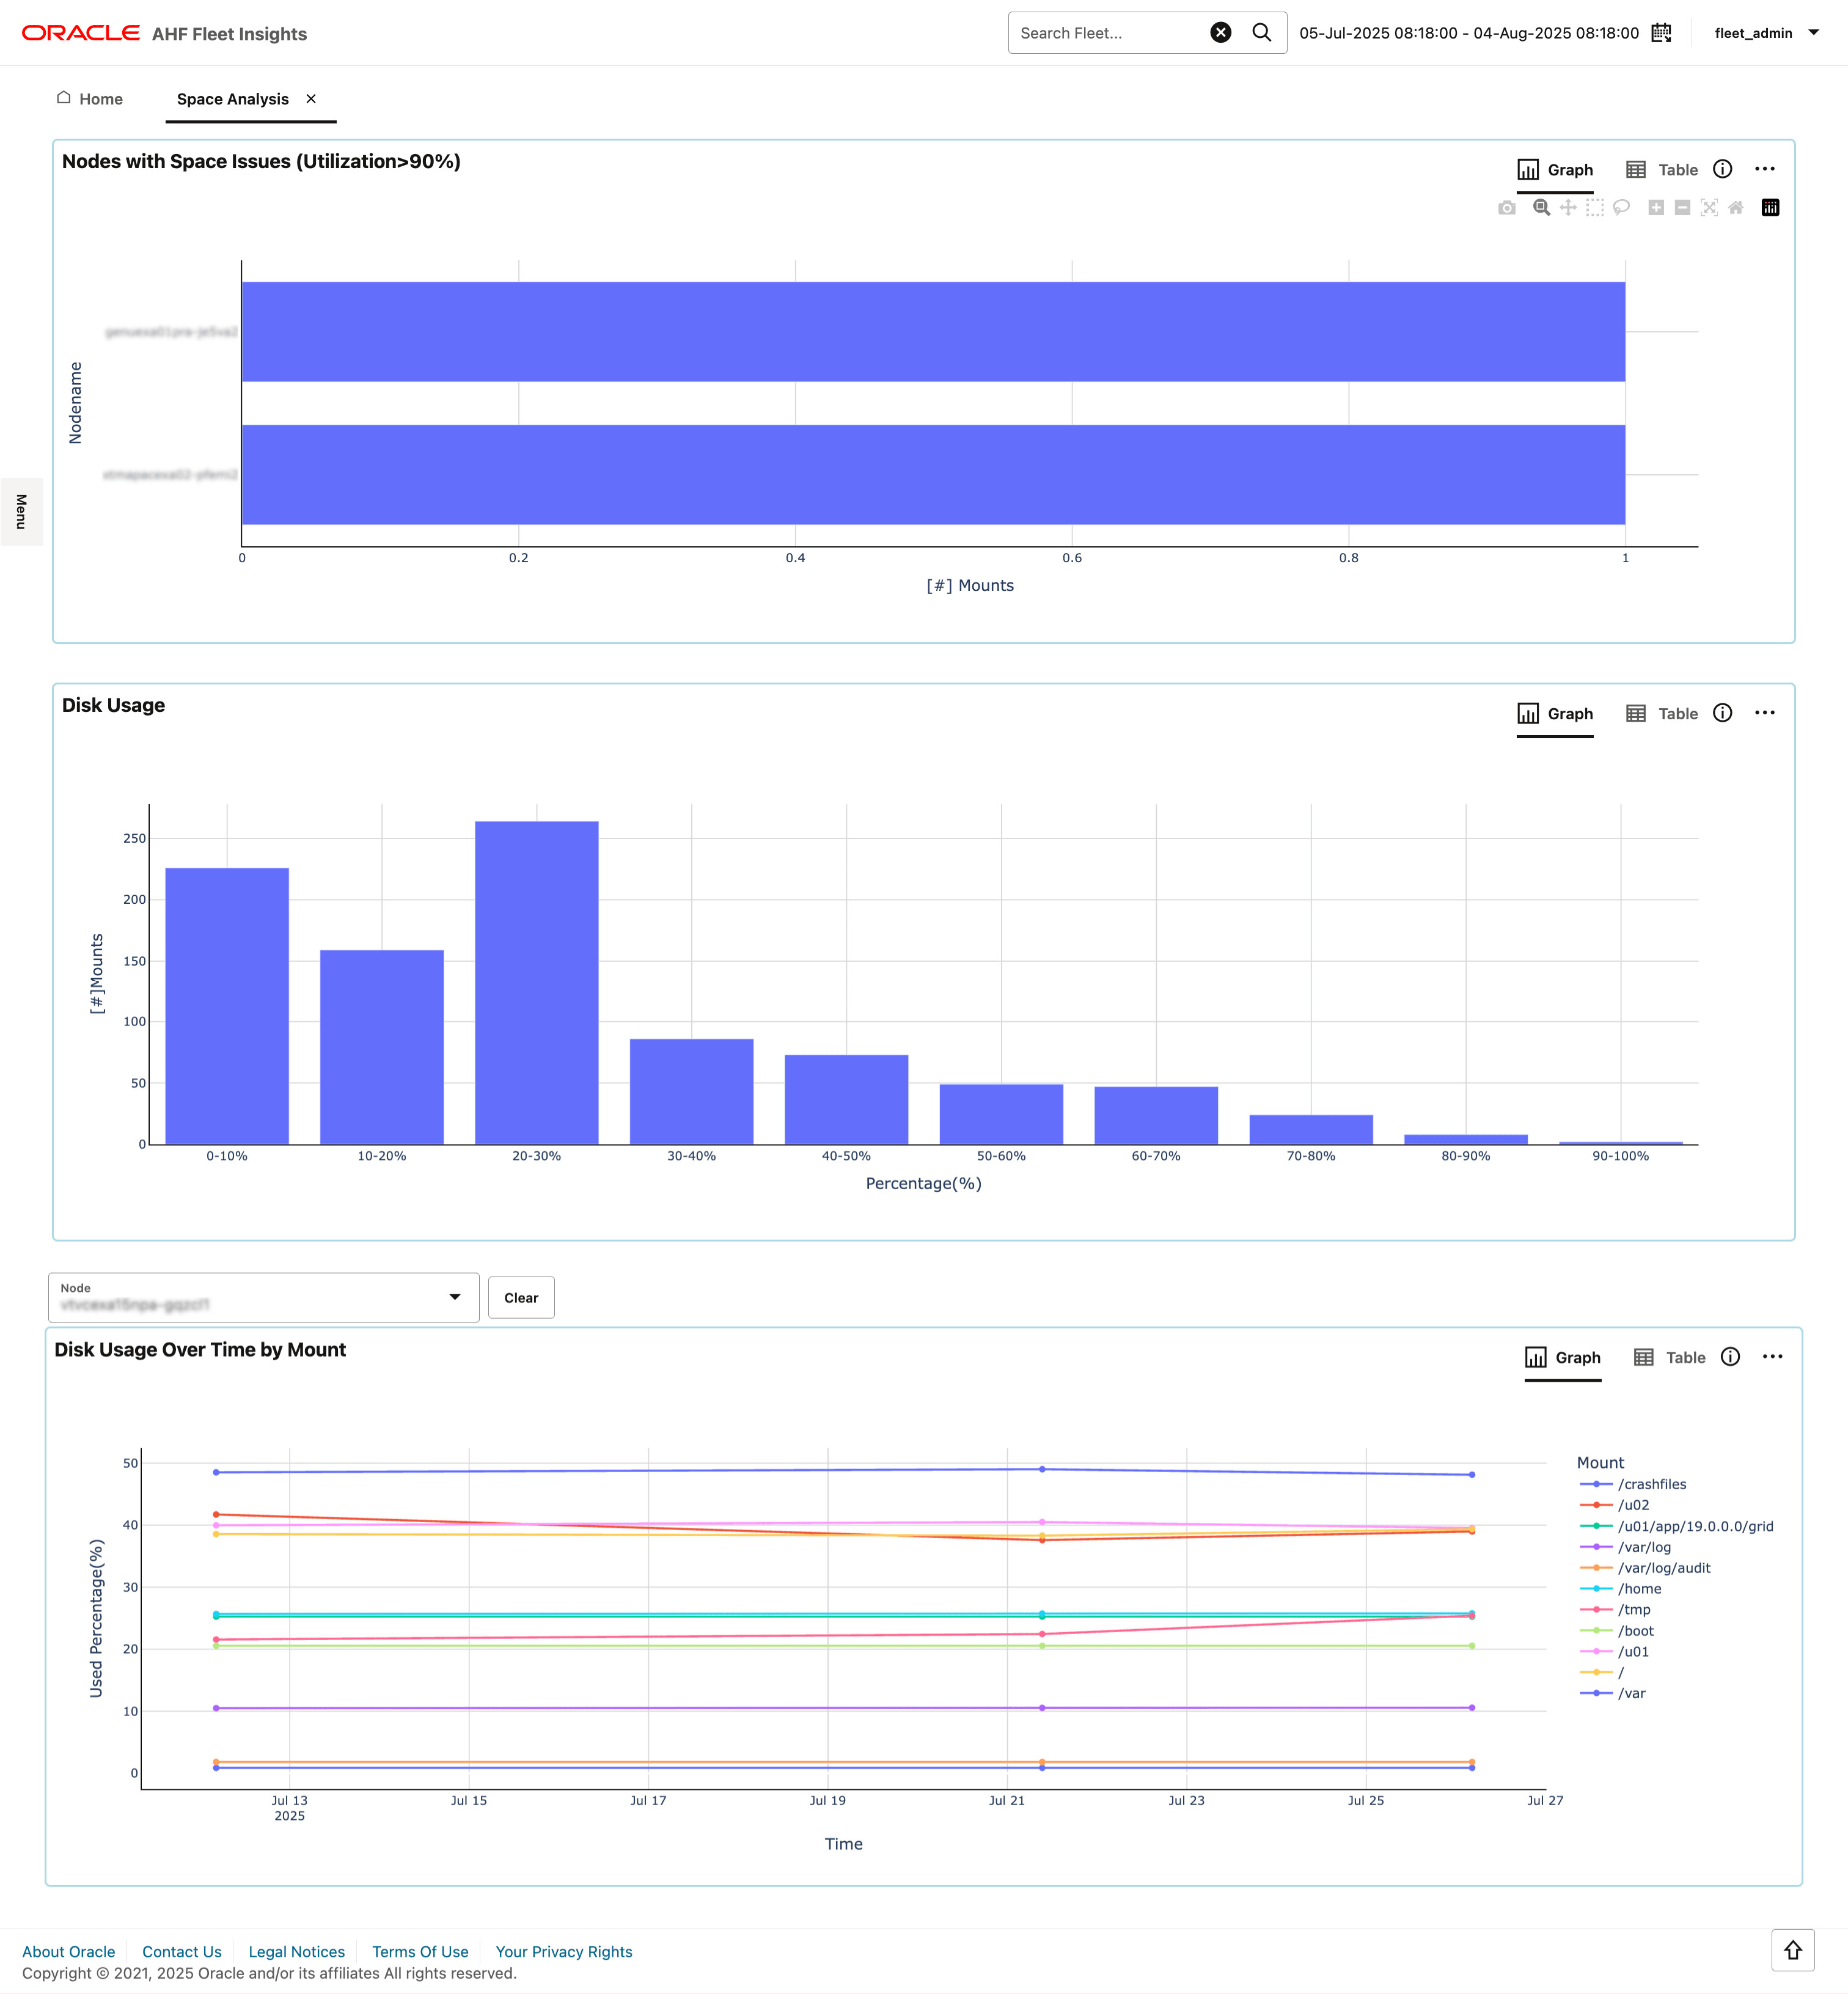
Task: Click the search icon in Search Fleet
Action: point(1262,32)
